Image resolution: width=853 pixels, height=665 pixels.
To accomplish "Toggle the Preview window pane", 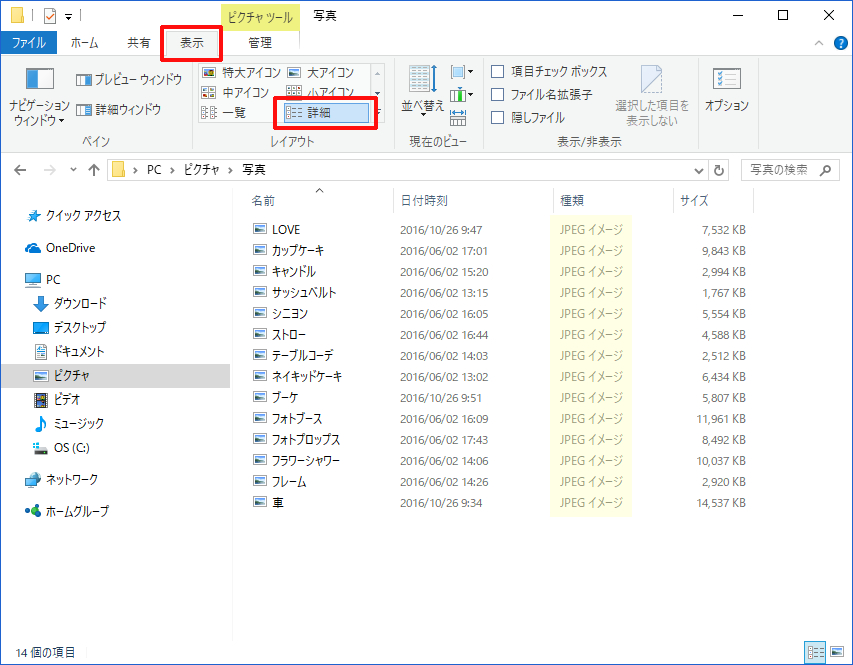I will coord(129,79).
